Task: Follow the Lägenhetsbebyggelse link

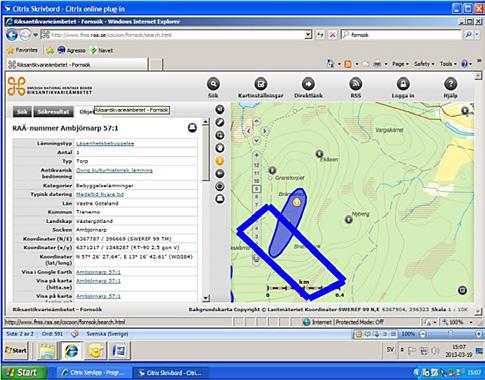Action: pos(105,144)
